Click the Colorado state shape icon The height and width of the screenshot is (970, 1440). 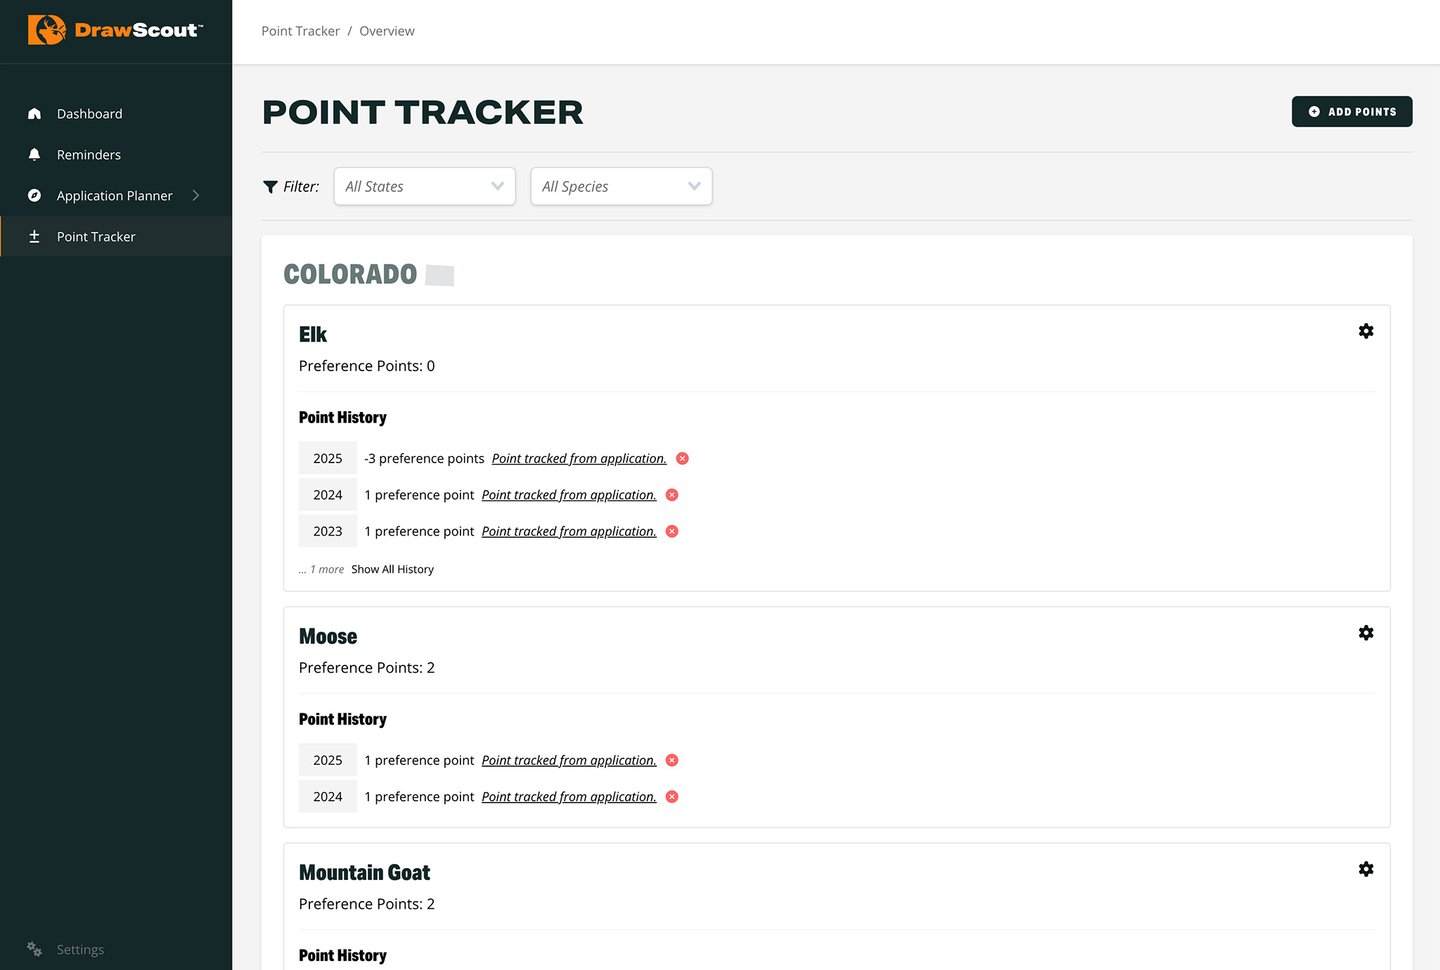(439, 274)
